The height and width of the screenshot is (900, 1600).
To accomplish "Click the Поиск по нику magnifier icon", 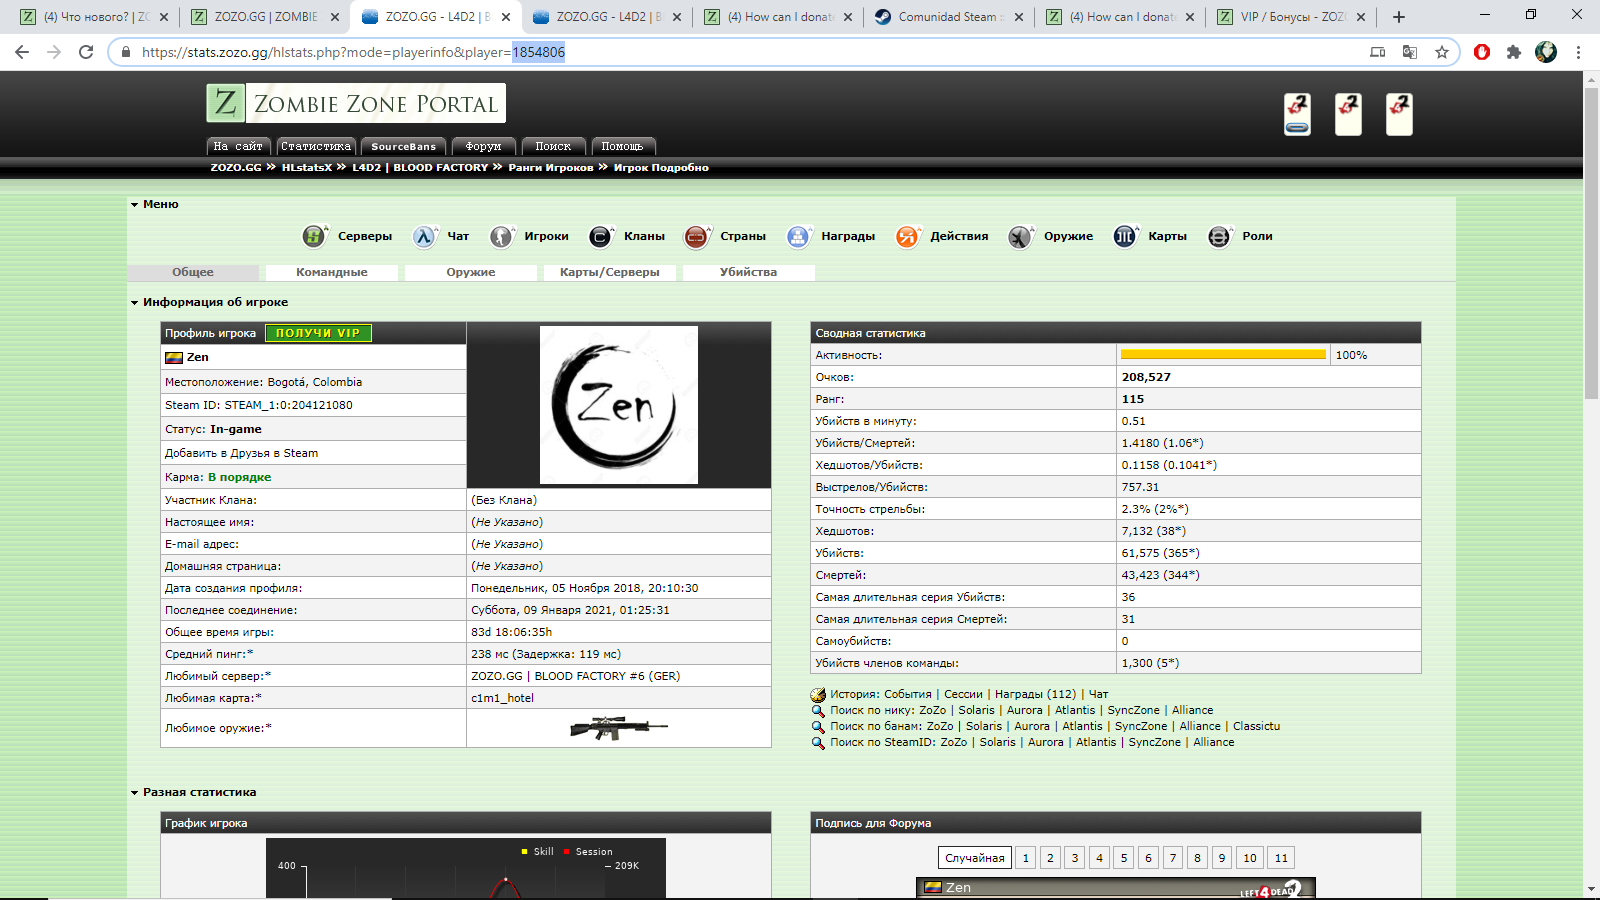I will 818,710.
